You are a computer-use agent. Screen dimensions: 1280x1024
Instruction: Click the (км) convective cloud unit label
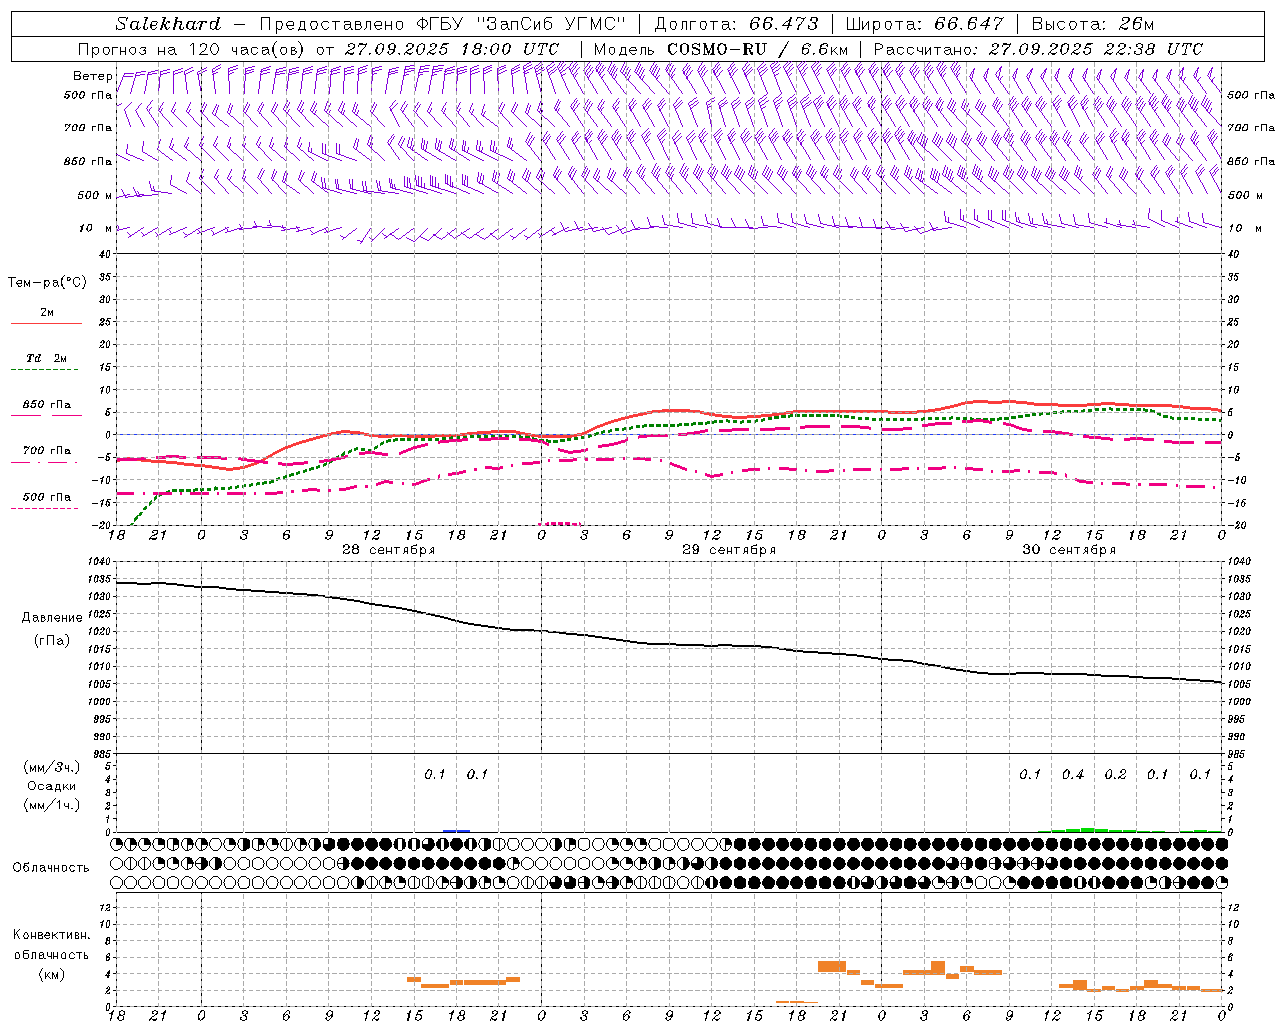coord(51,974)
